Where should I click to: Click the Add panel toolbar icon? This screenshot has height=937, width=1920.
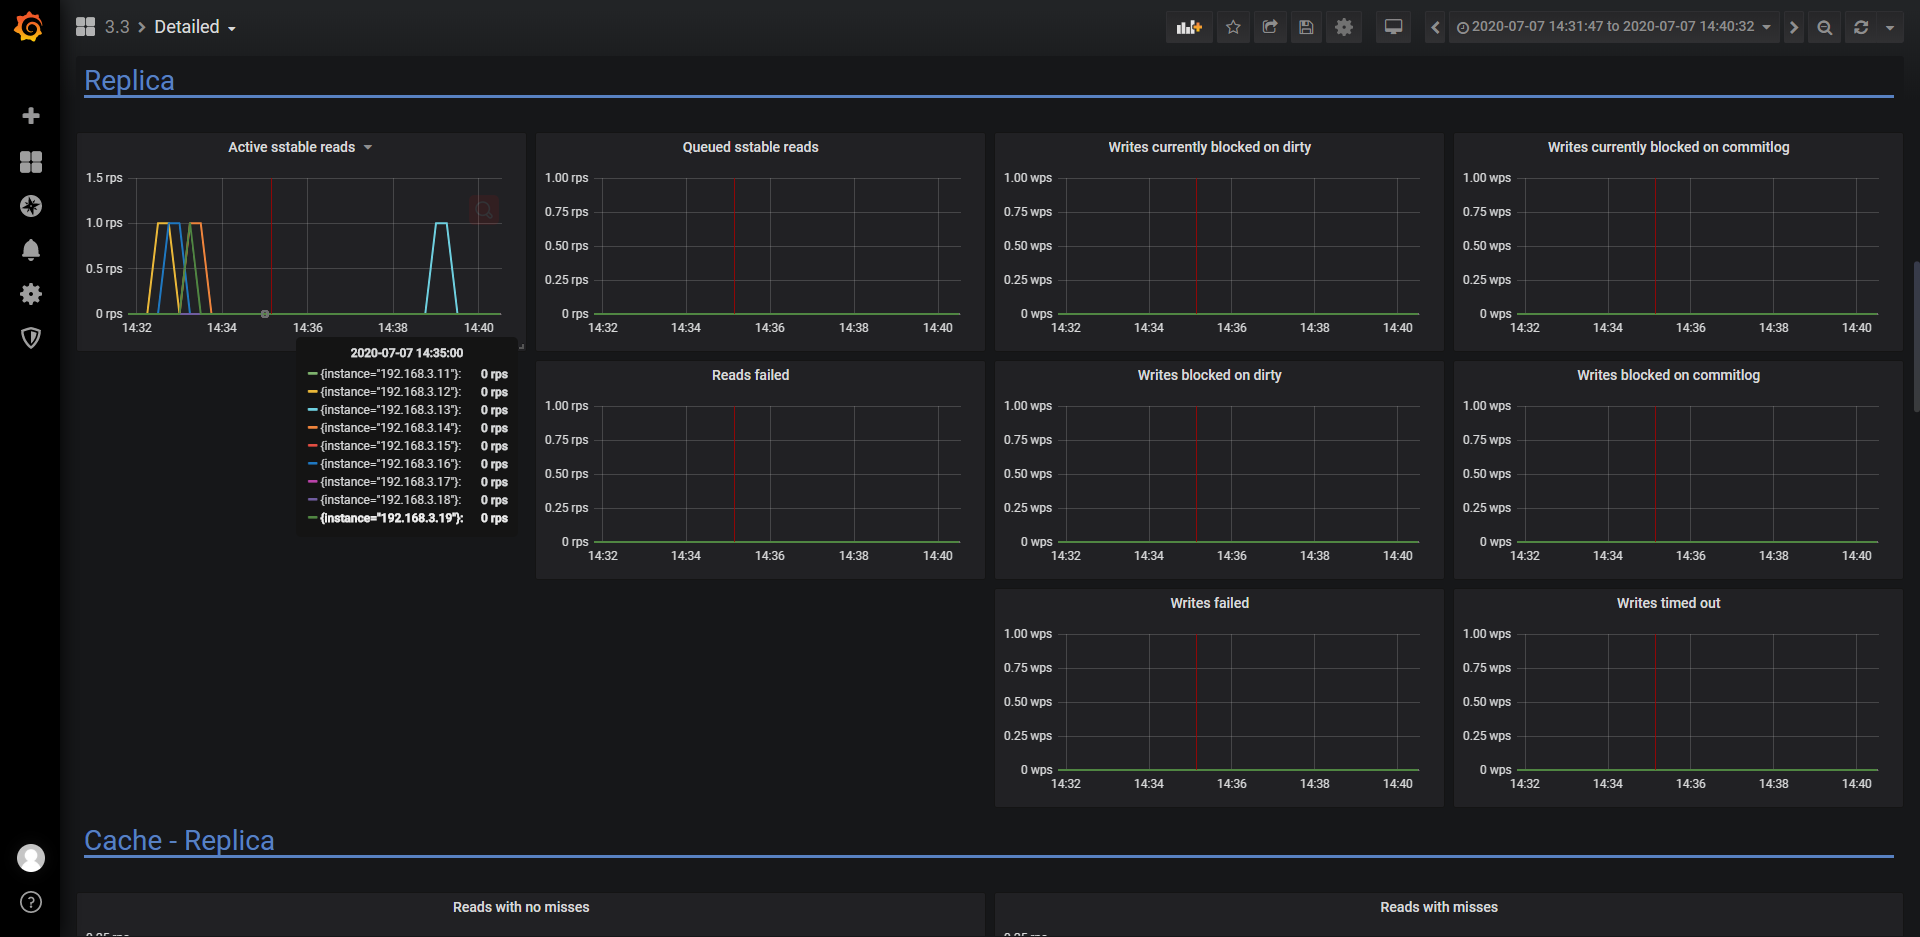tap(1189, 27)
